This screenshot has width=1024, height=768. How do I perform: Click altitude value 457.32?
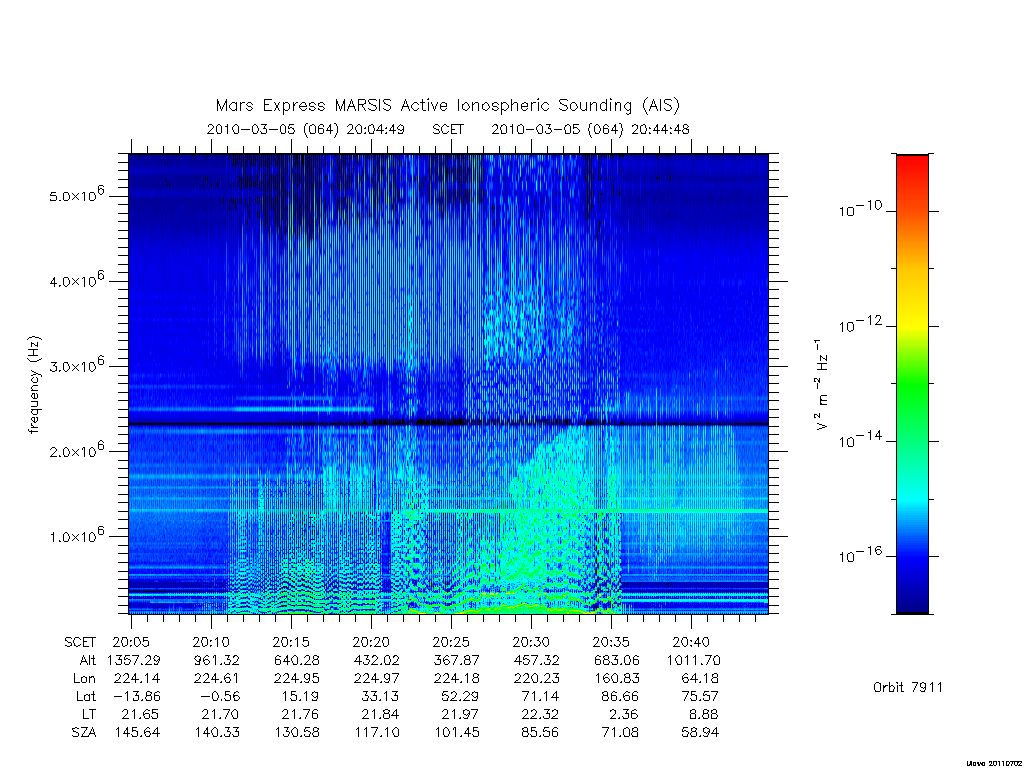coord(537,660)
